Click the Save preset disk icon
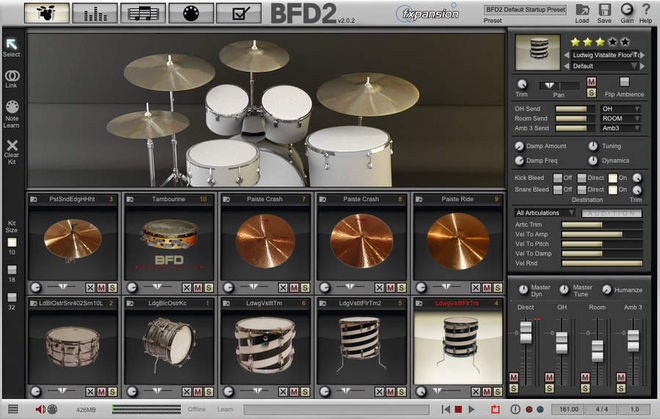Screen dimensions: 660x419 click(604, 10)
